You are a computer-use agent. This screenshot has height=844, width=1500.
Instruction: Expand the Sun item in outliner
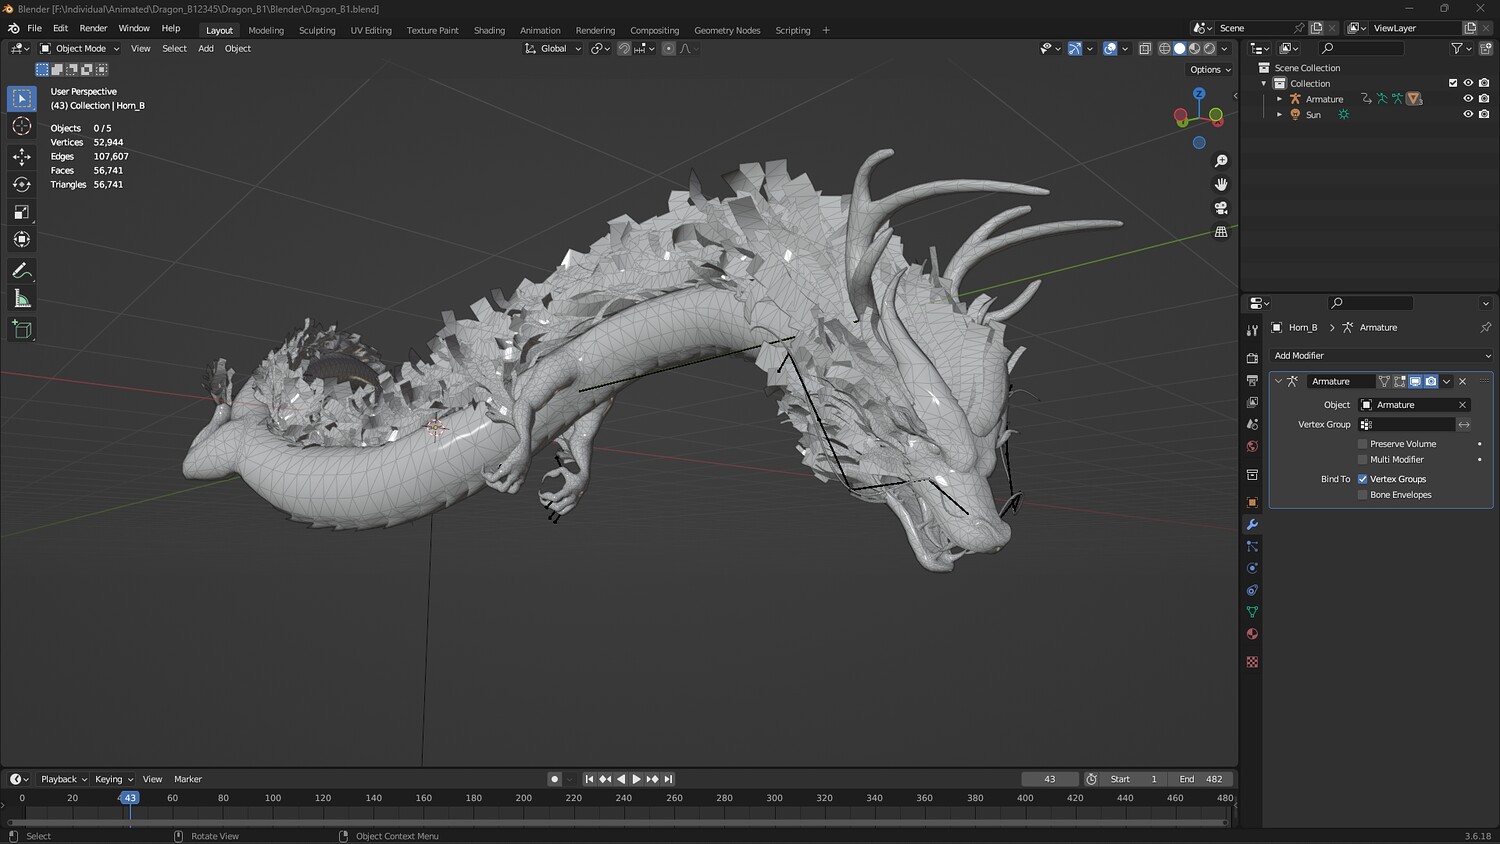1279,115
